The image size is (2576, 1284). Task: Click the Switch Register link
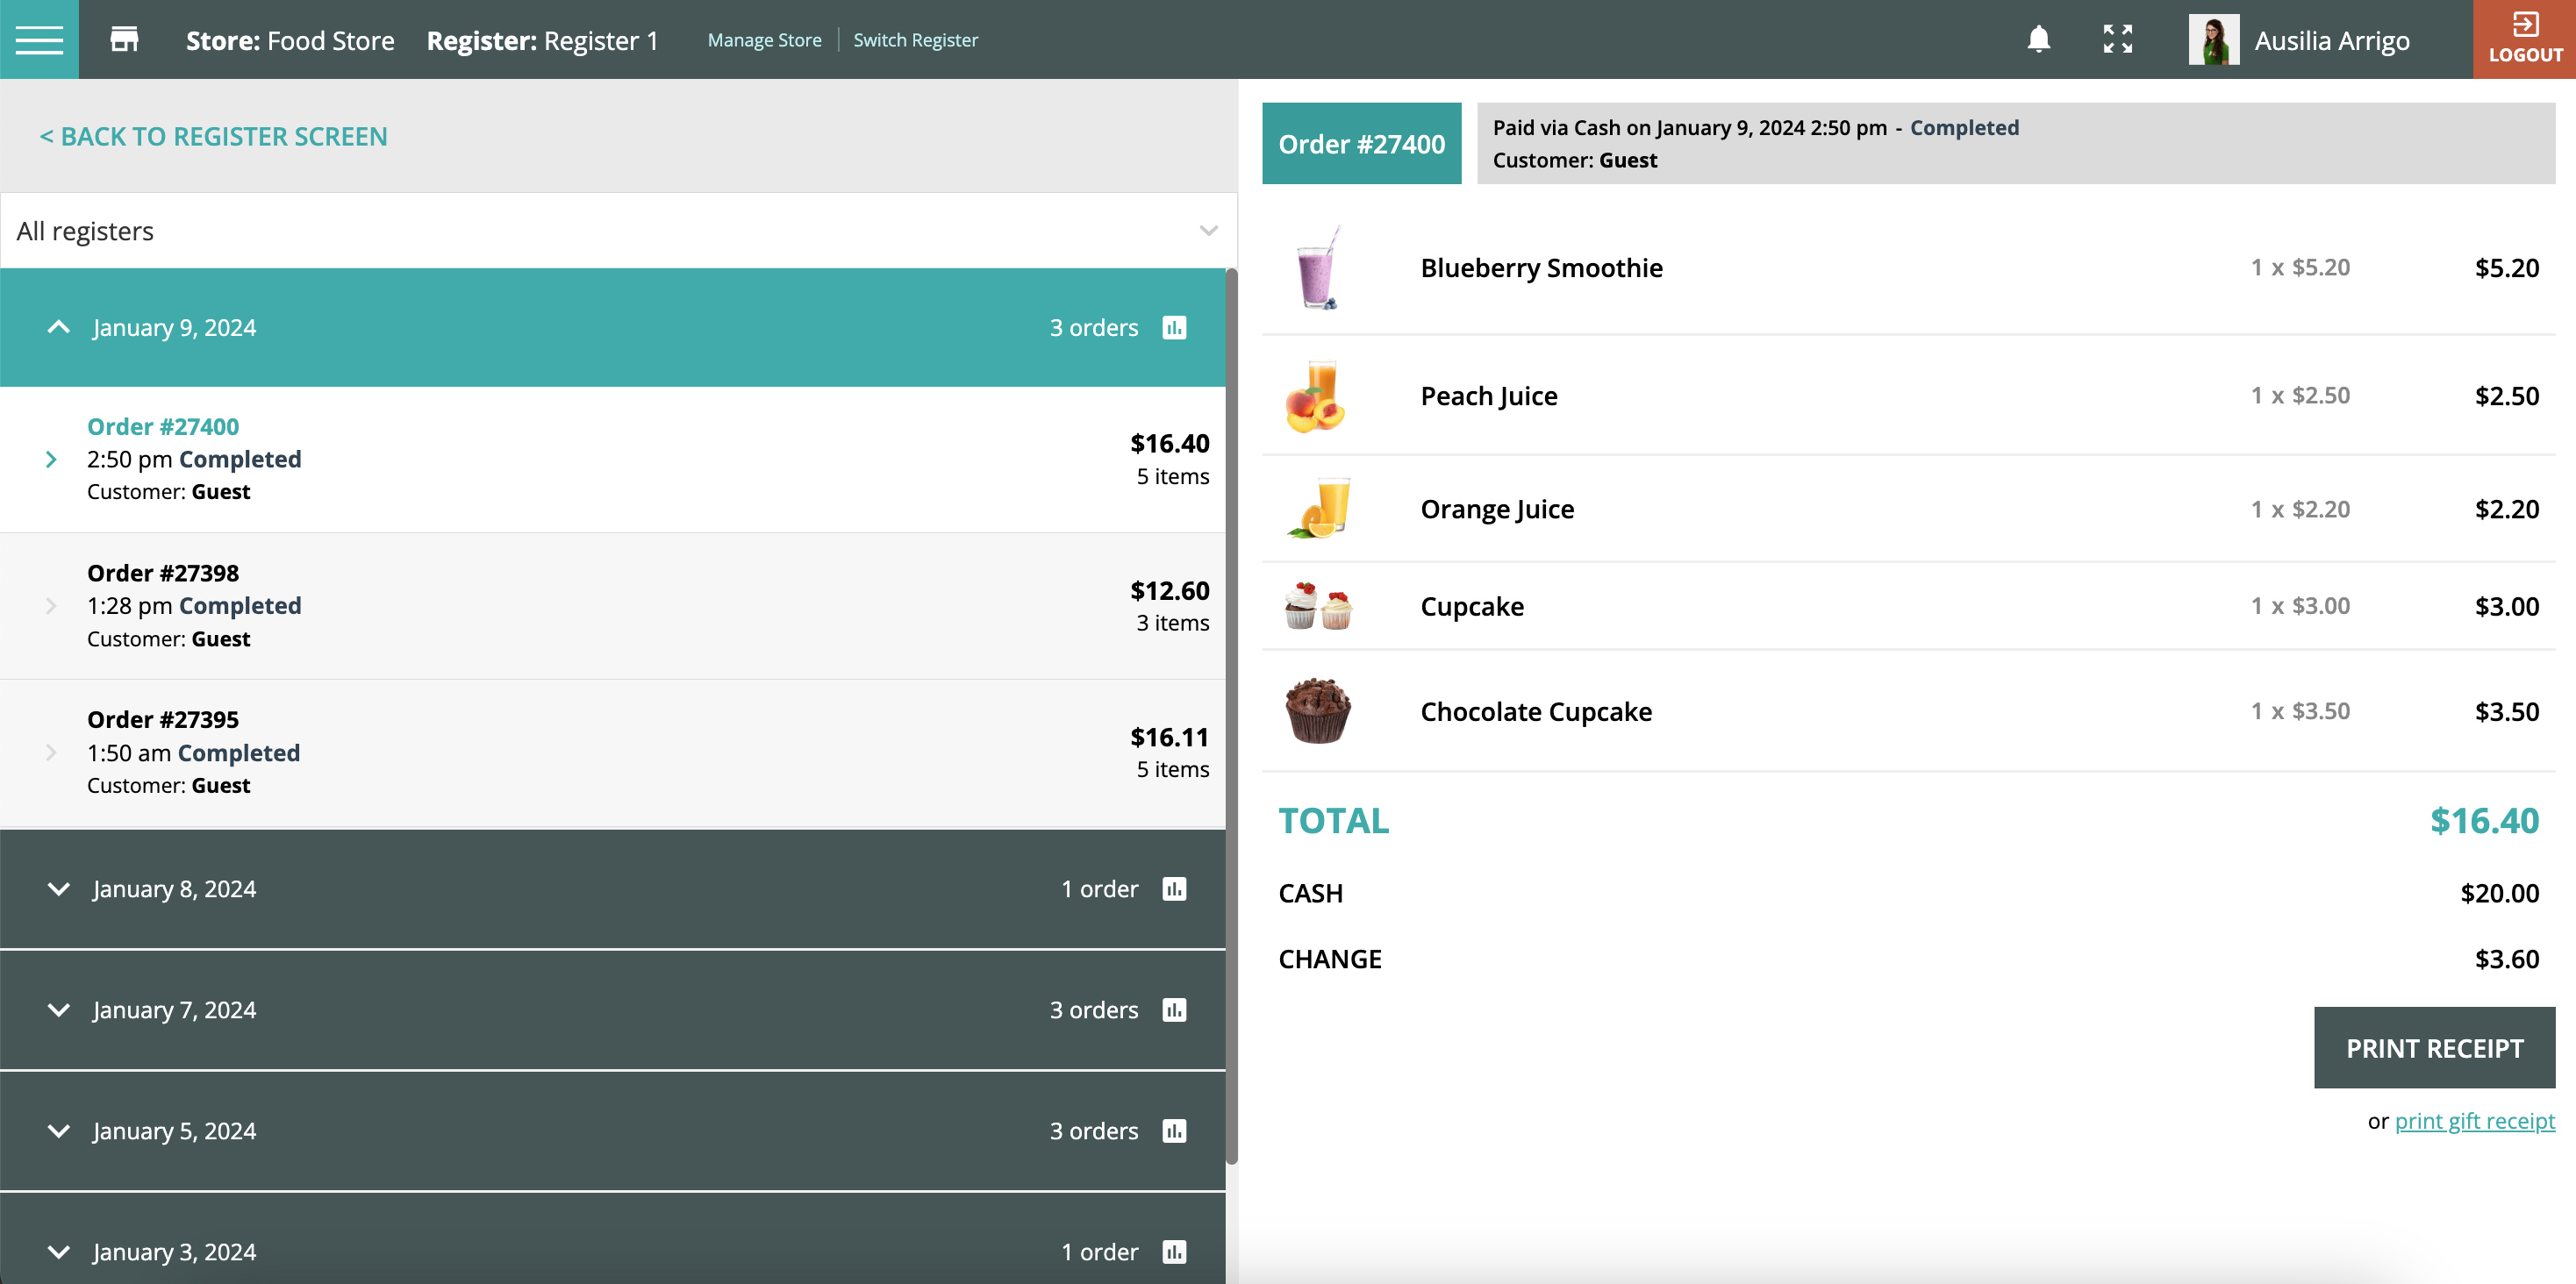pyautogui.click(x=915, y=40)
